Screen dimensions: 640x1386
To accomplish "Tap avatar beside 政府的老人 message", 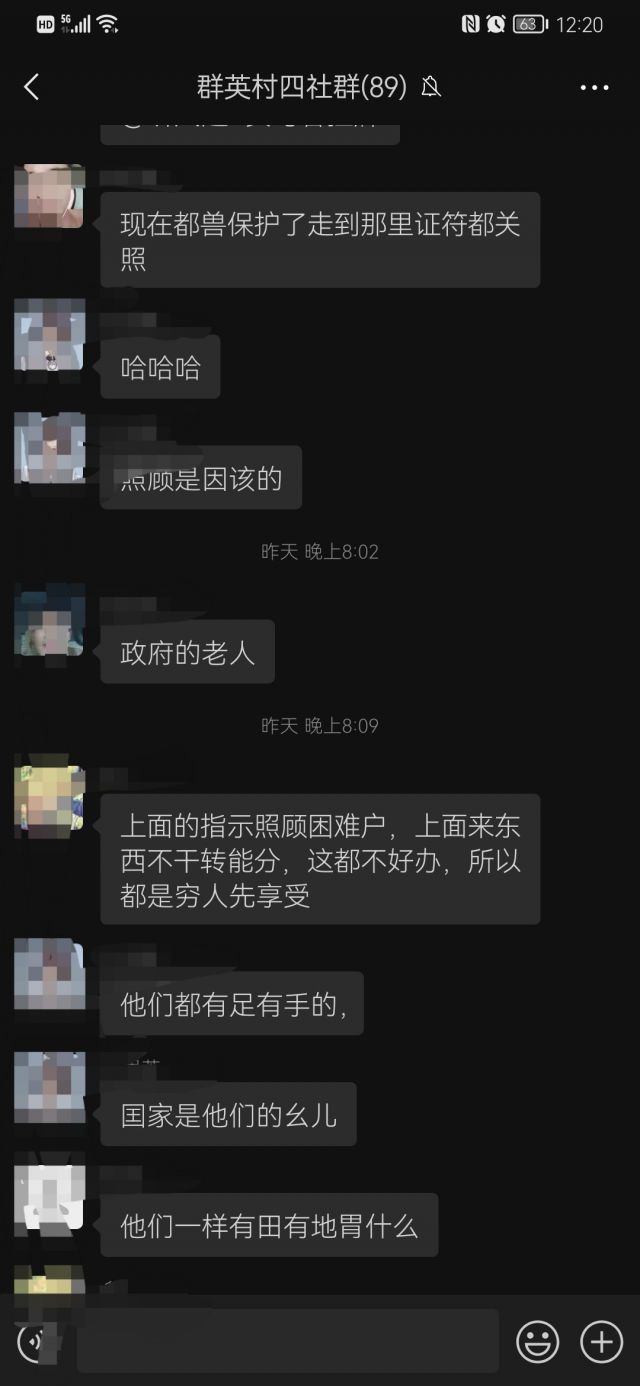I will pos(49,620).
